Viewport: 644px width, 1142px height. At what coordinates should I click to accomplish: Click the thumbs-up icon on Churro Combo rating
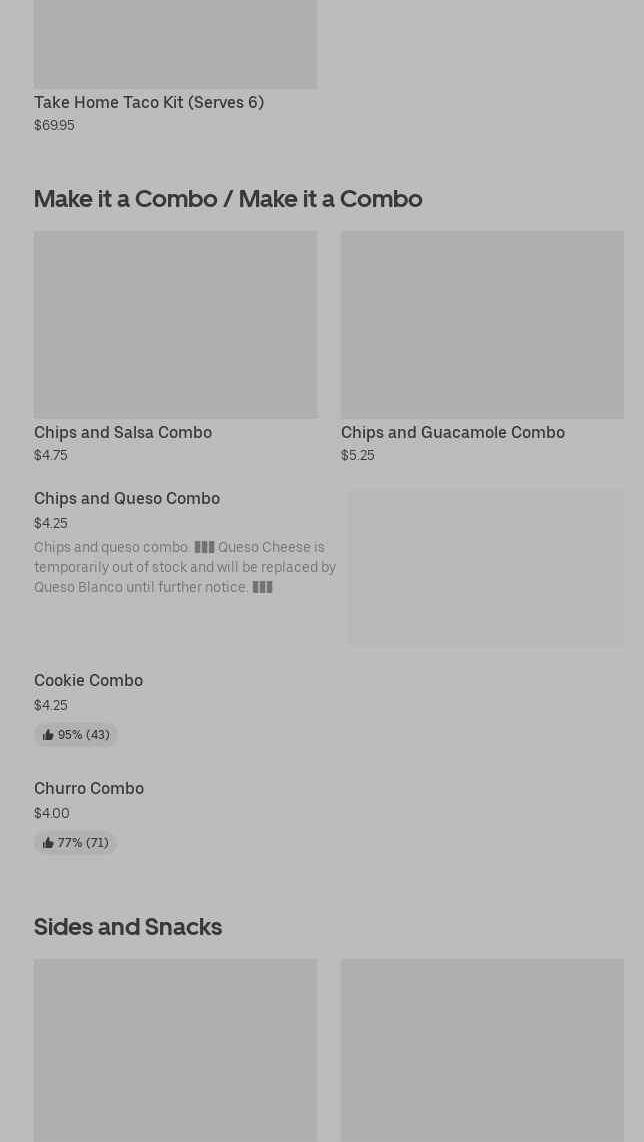point(48,843)
